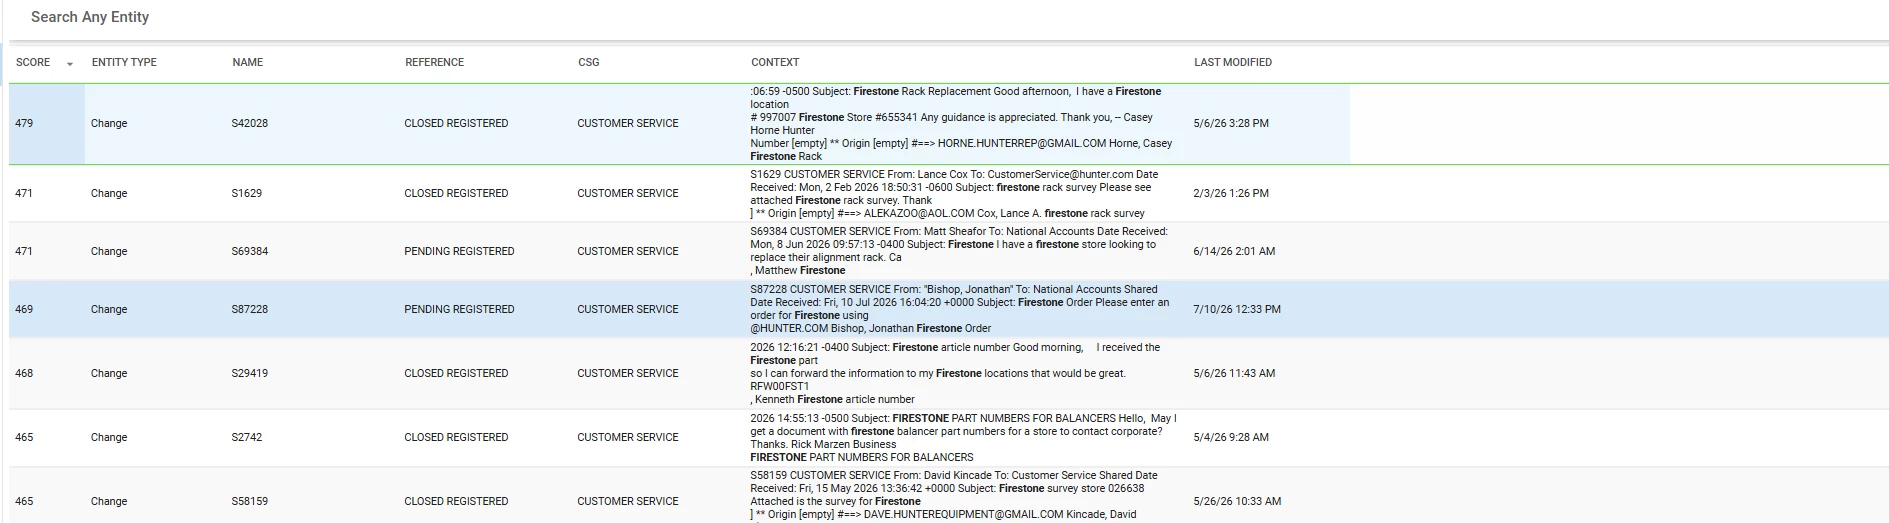Select the Search Any Entity title
This screenshot has height=523, width=1889.
click(90, 17)
